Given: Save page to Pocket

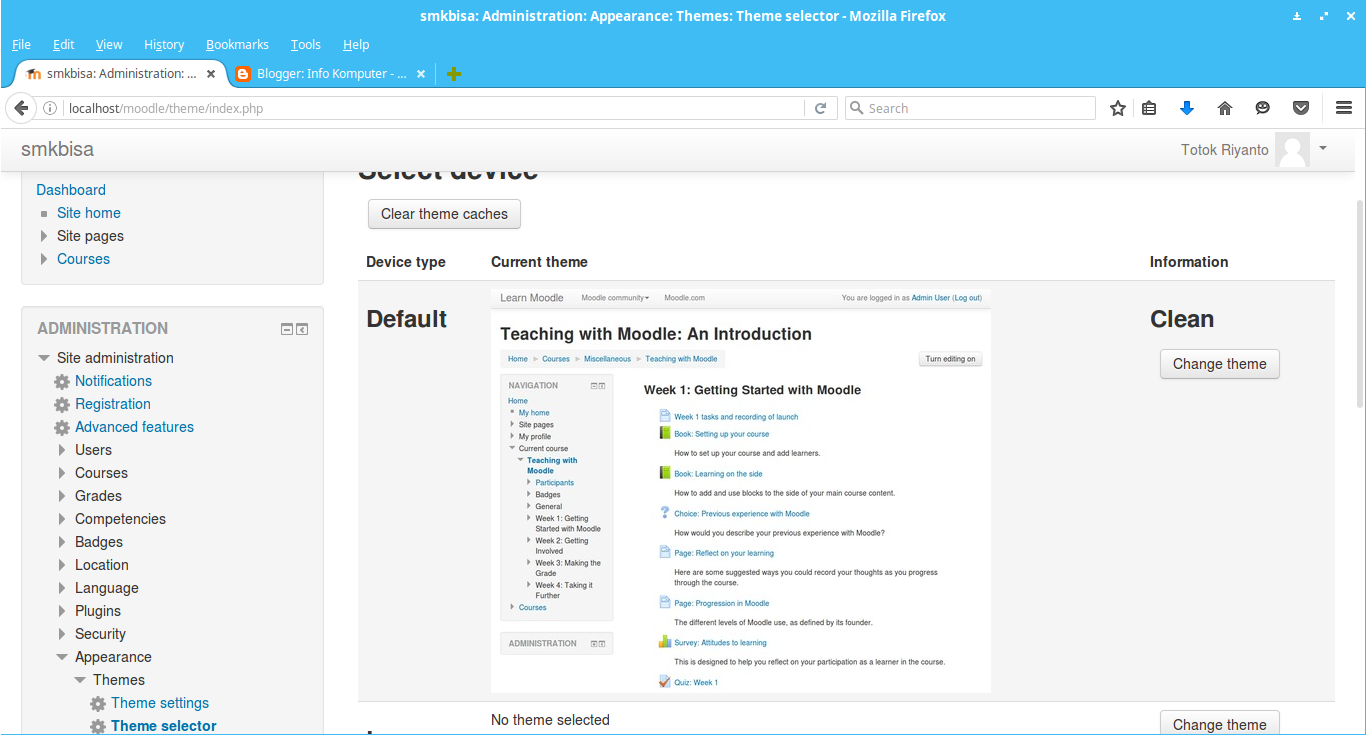Looking at the screenshot, I should [x=1301, y=108].
